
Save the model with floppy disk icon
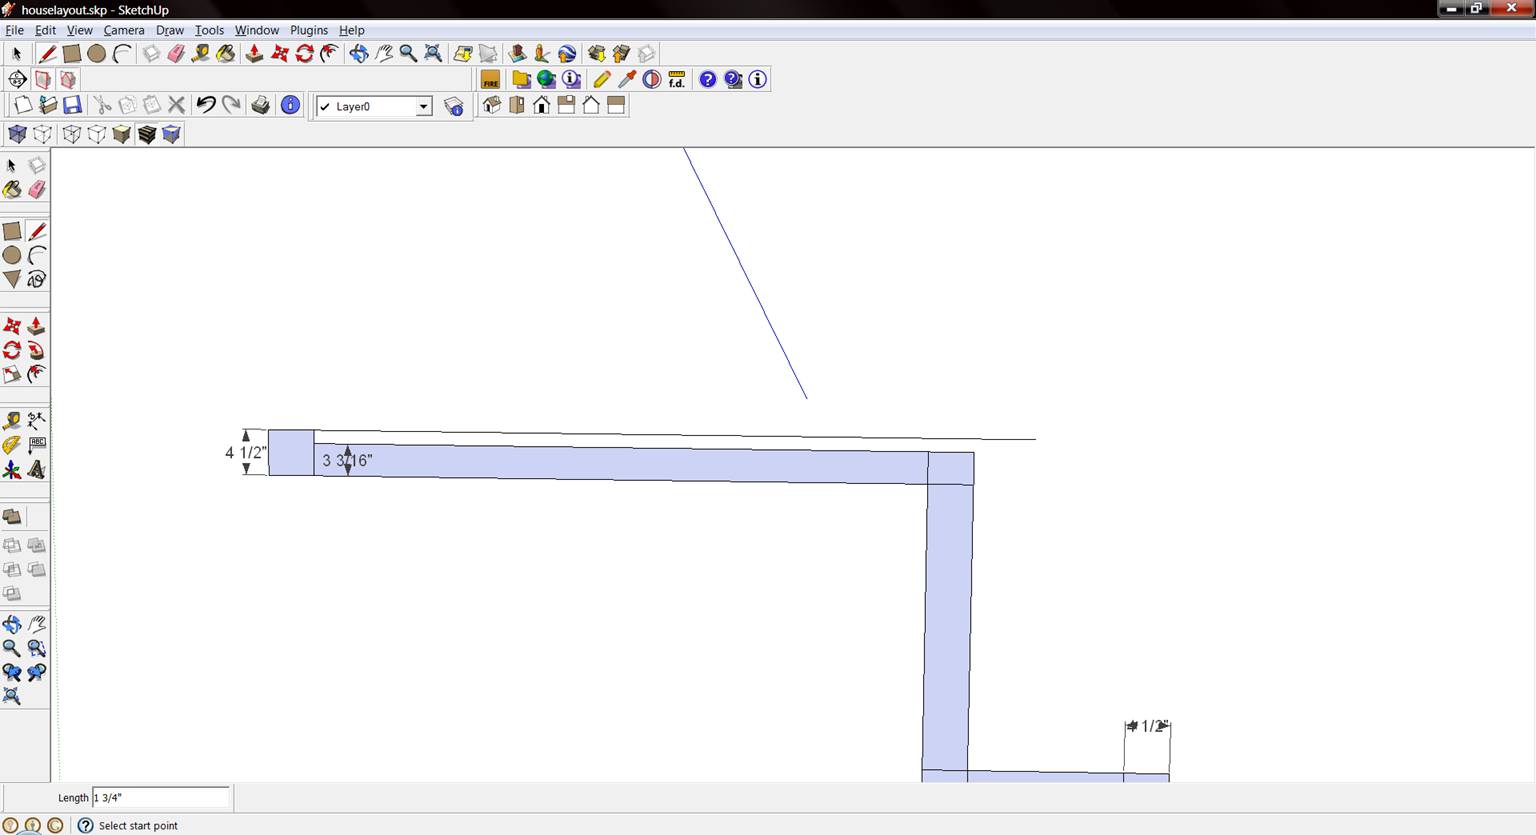point(72,105)
